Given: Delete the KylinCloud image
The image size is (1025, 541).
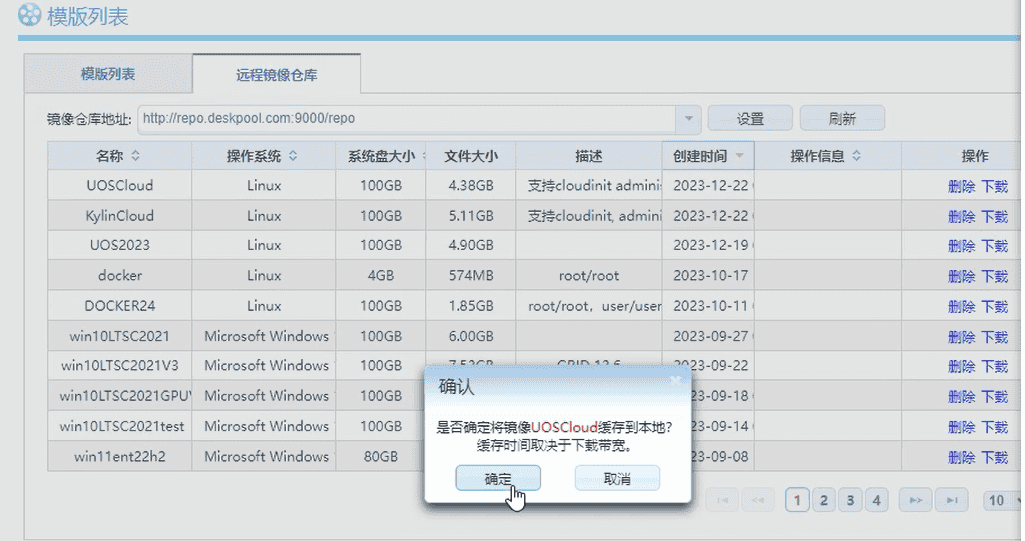Looking at the screenshot, I should (962, 216).
